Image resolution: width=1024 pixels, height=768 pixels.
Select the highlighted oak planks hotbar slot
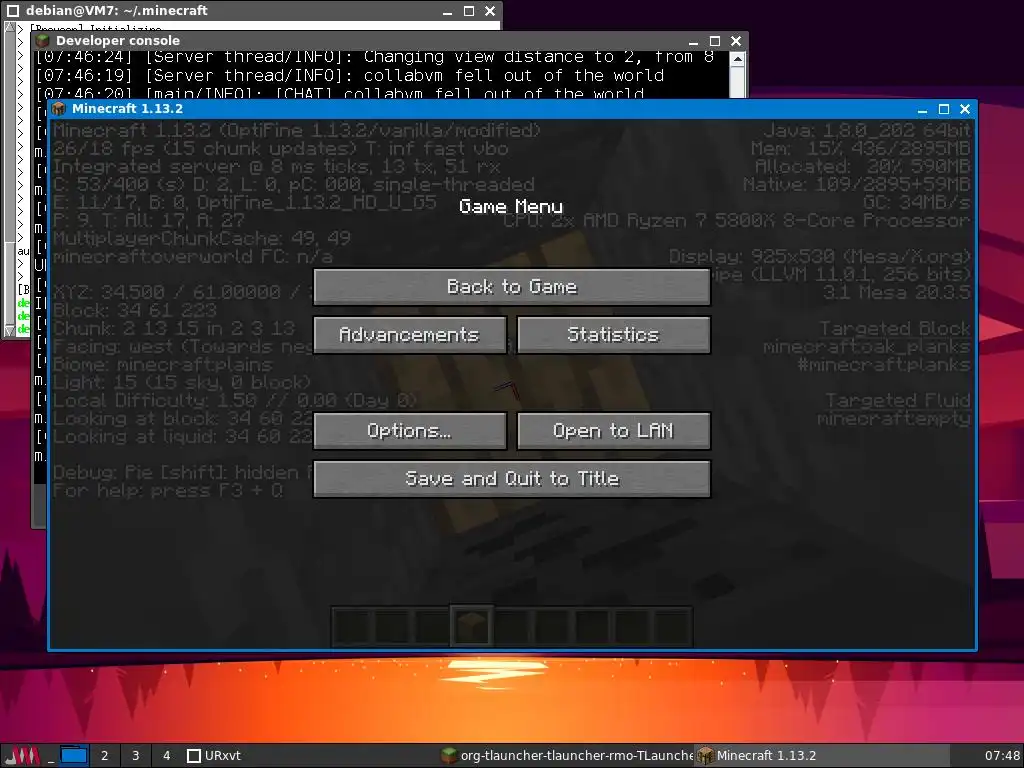tap(472, 626)
